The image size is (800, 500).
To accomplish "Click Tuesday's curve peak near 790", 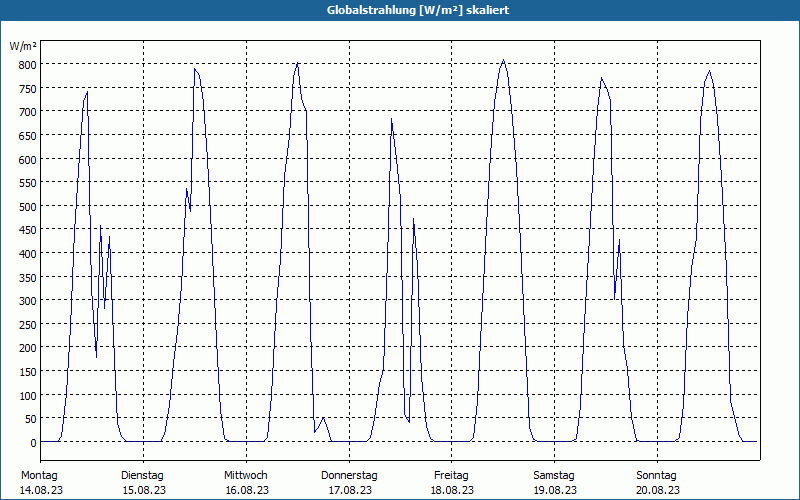I will click(x=194, y=69).
